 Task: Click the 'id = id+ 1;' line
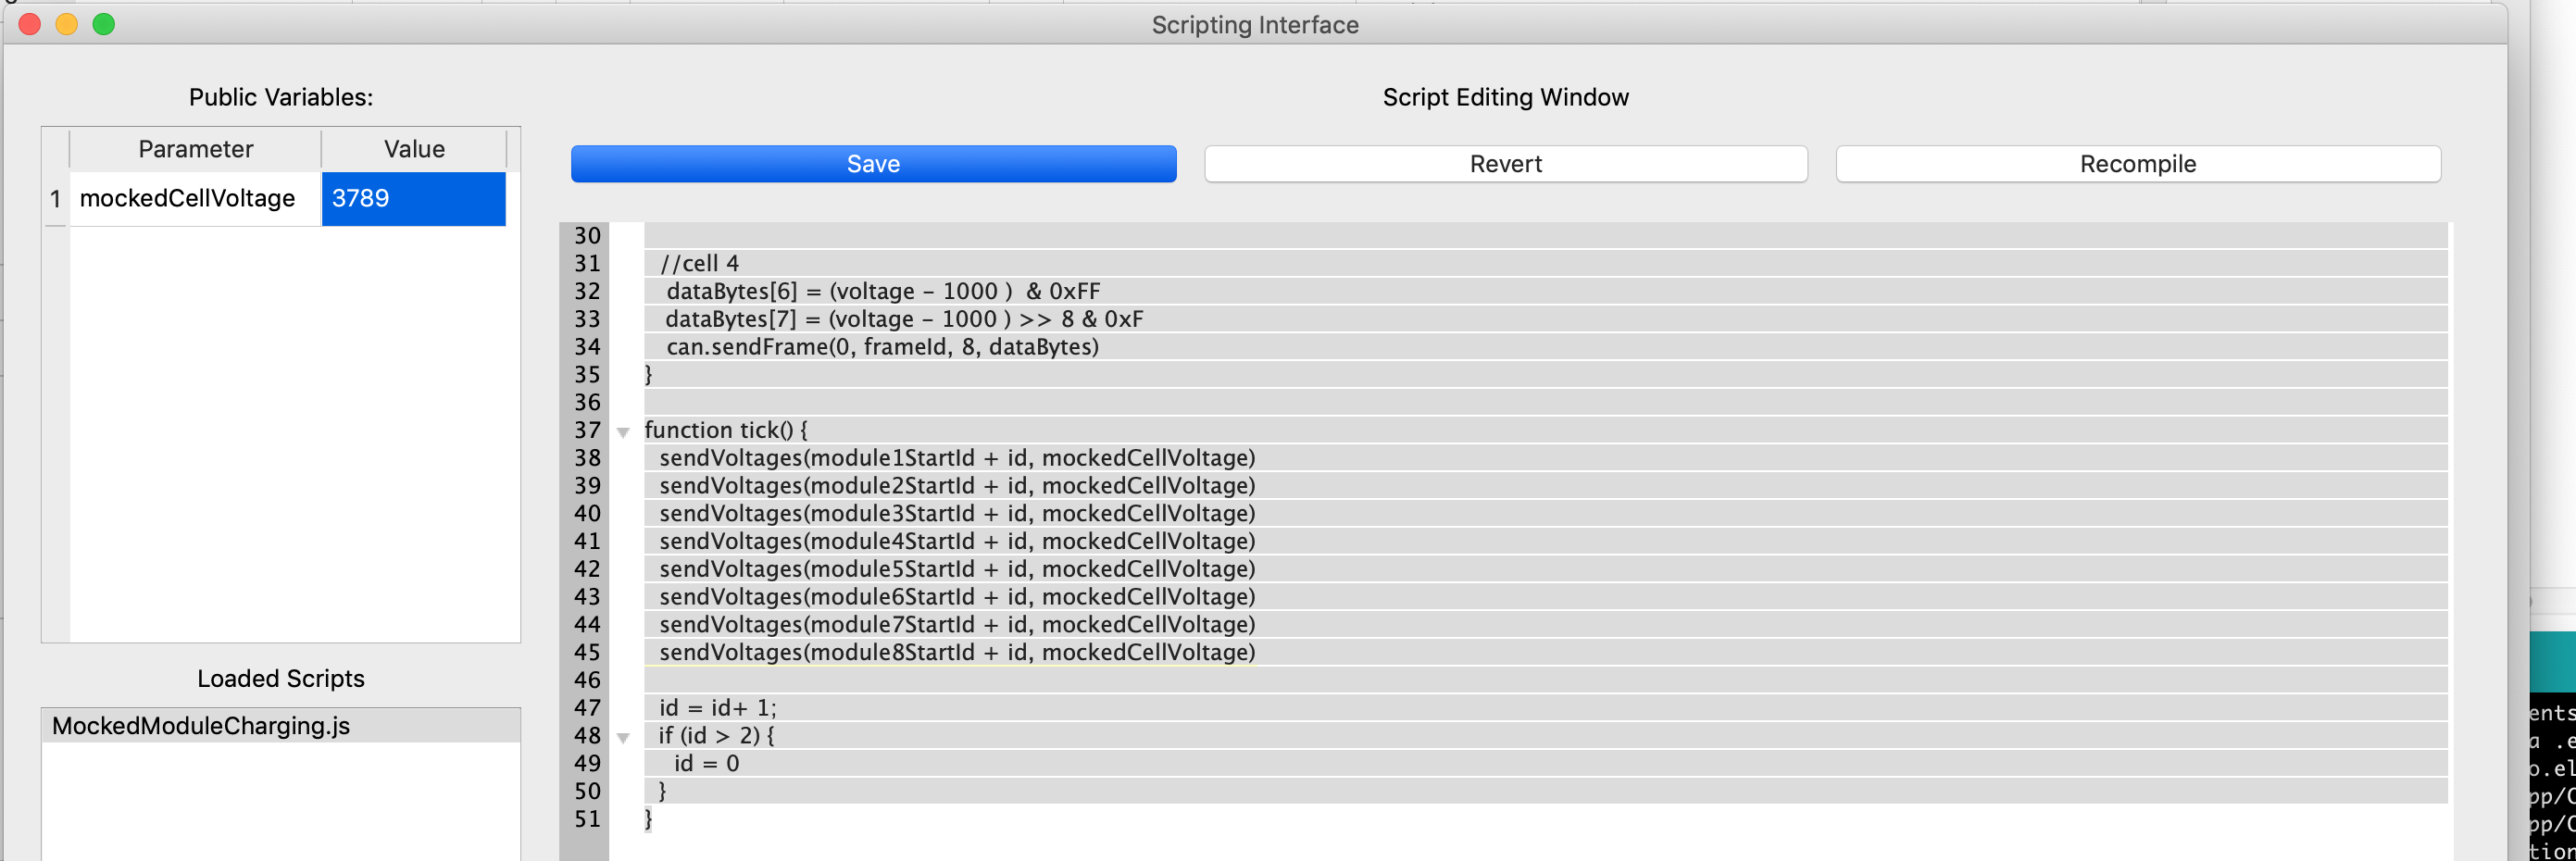pyautogui.click(x=717, y=708)
